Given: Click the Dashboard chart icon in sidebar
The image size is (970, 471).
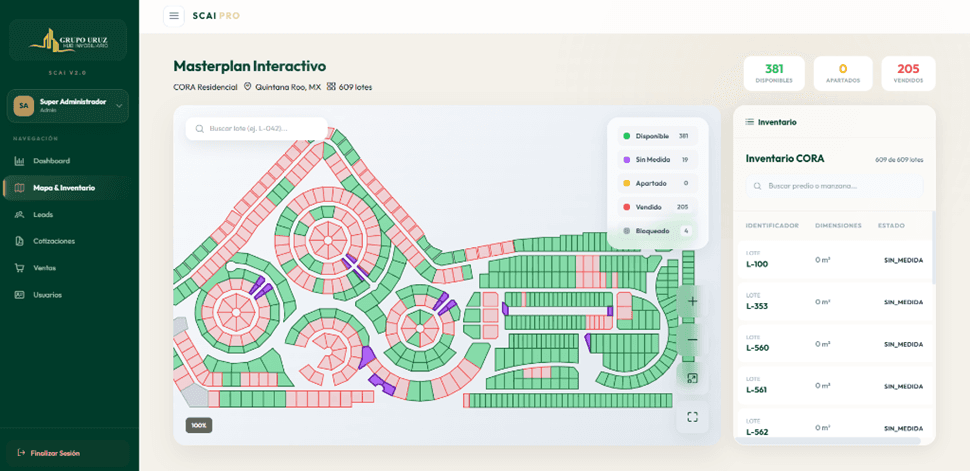Looking at the screenshot, I should coord(20,161).
